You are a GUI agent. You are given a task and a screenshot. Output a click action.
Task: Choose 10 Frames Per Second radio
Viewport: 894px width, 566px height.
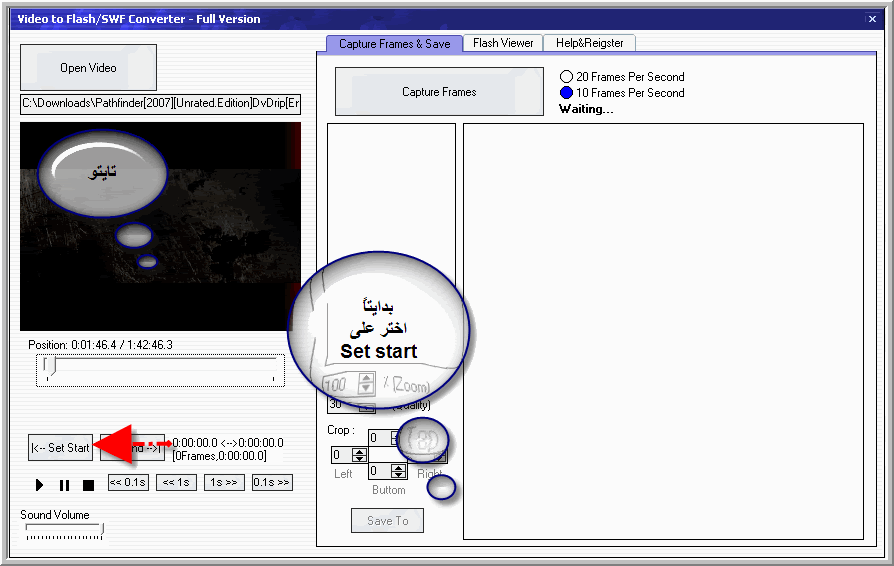566,93
